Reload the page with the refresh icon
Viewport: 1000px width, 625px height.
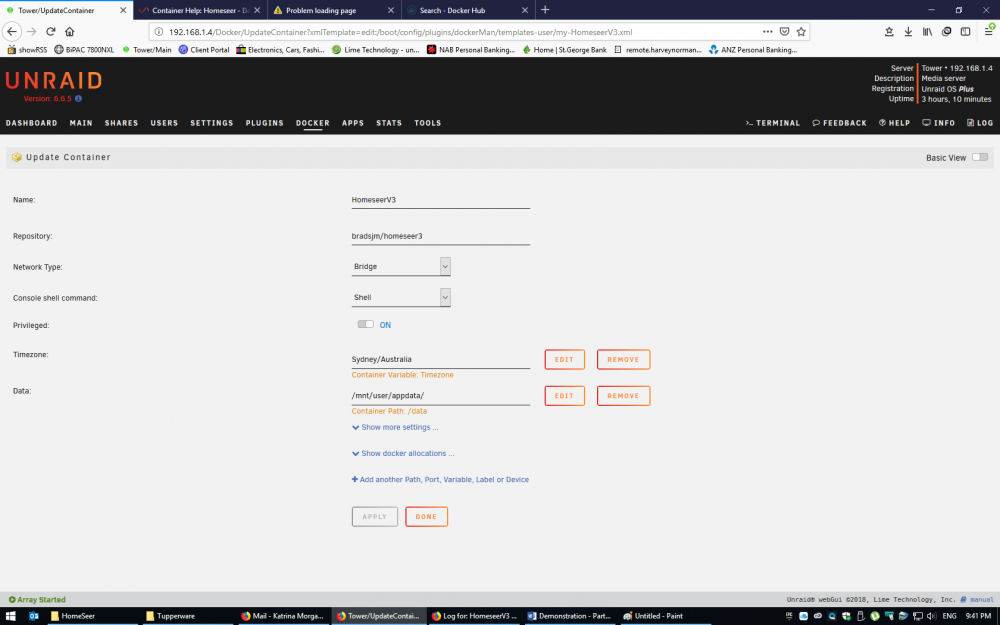click(51, 31)
